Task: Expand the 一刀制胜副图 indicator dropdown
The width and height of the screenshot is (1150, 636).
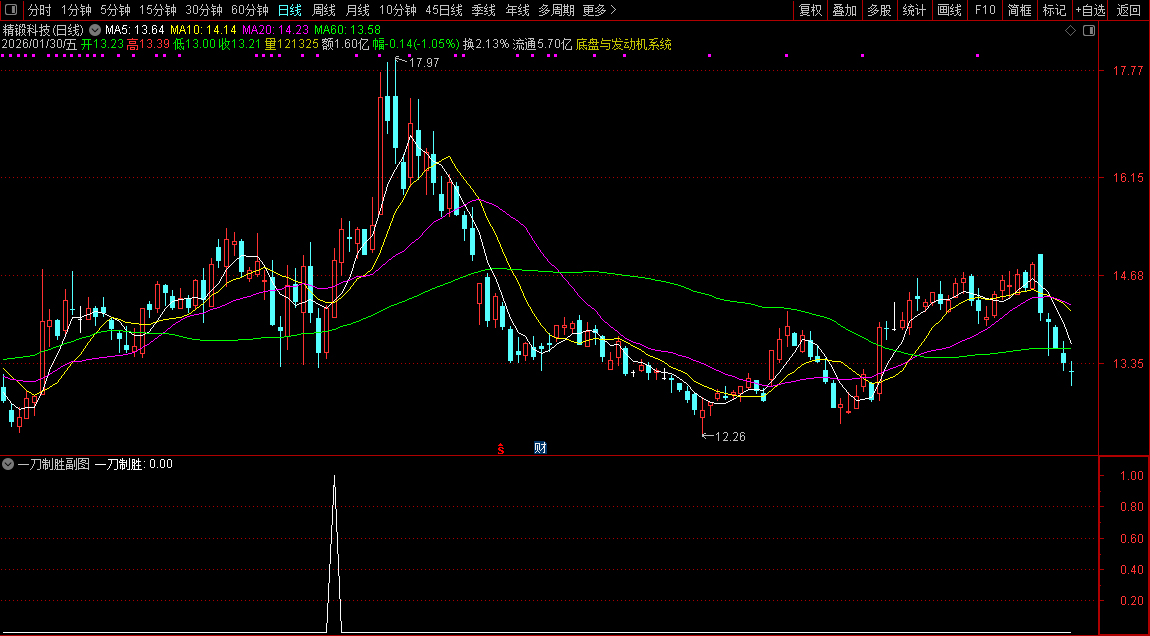Action: coord(8,464)
